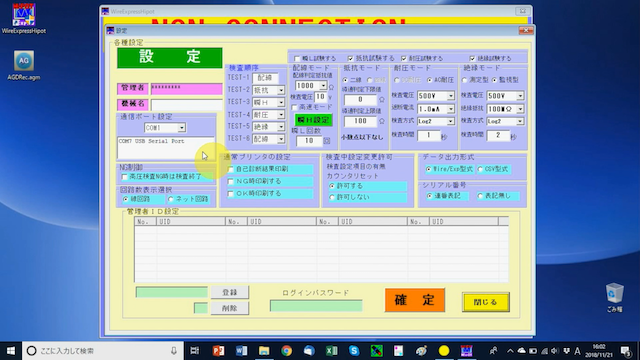The height and width of the screenshot is (360, 640).
Task: Select the CSV型式 data output option
Action: point(480,169)
